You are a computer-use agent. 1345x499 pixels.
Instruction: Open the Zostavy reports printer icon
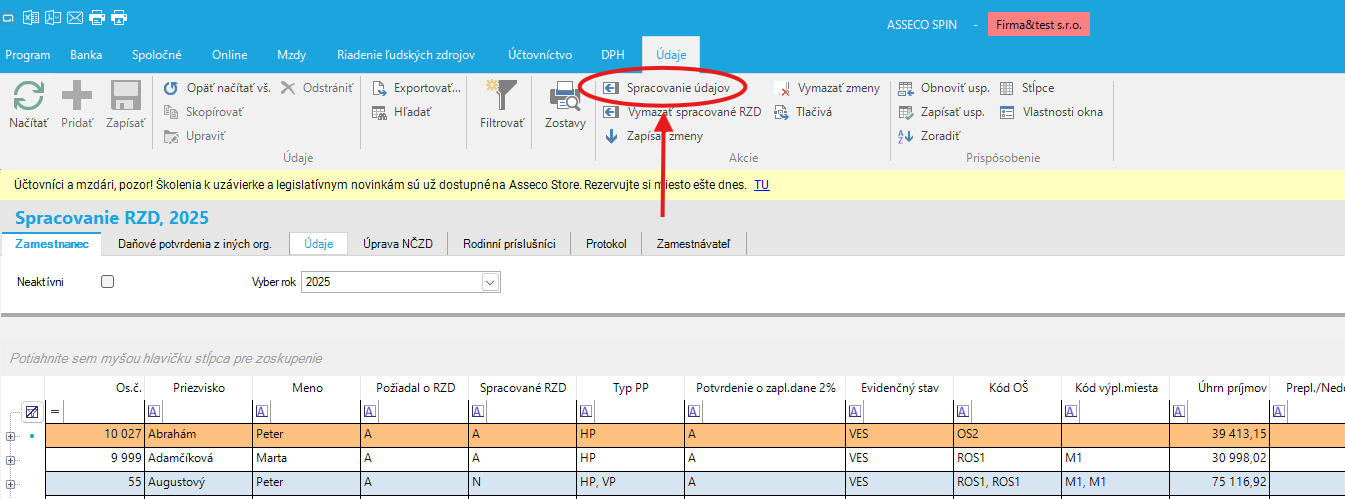click(565, 98)
